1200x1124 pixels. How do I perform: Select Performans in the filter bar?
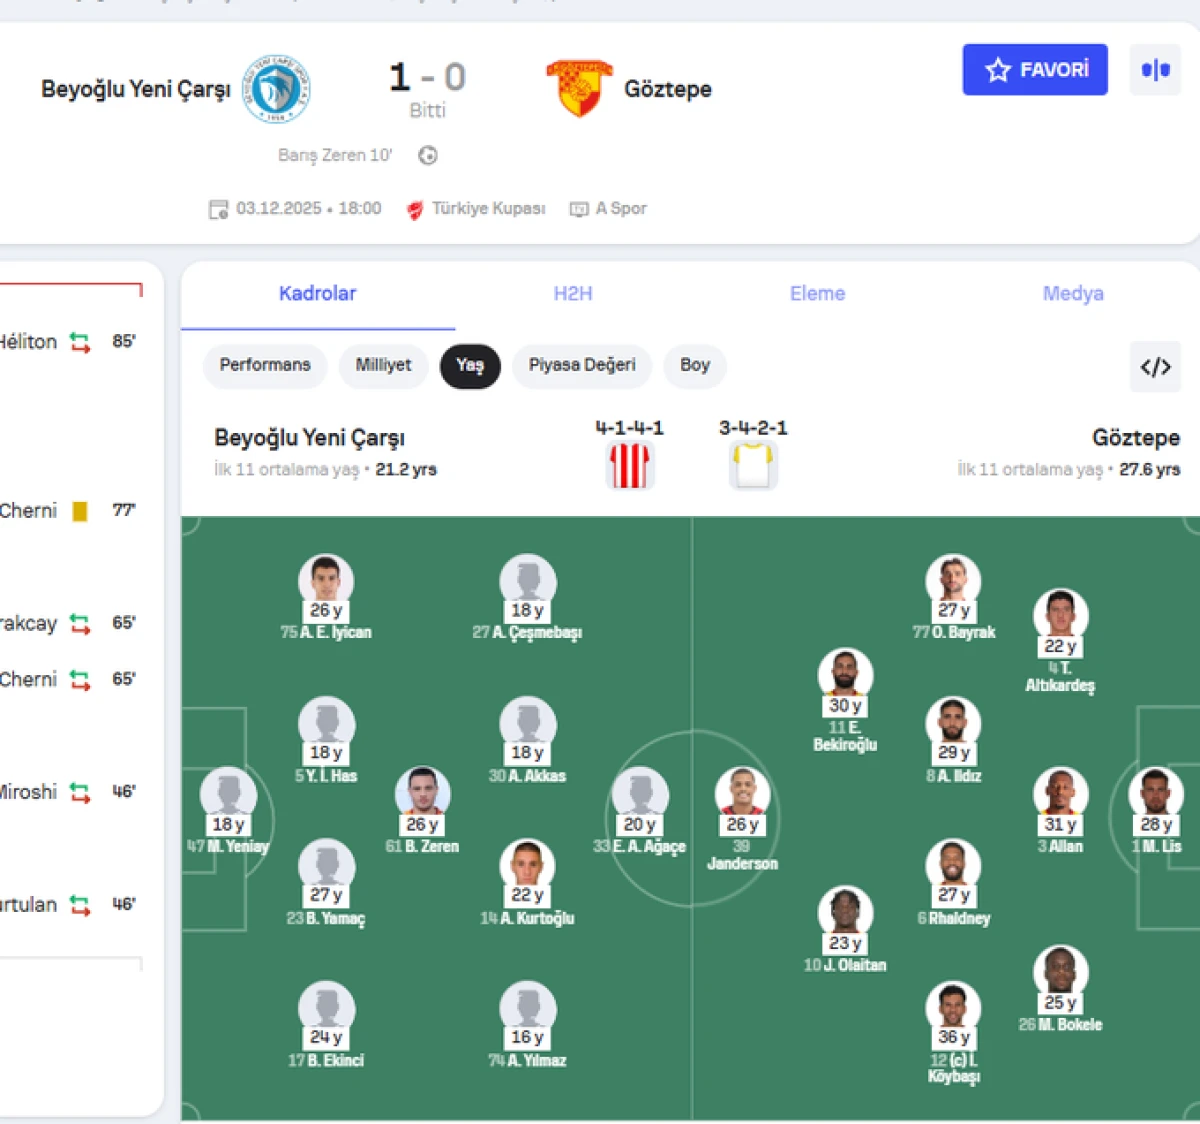tap(264, 366)
